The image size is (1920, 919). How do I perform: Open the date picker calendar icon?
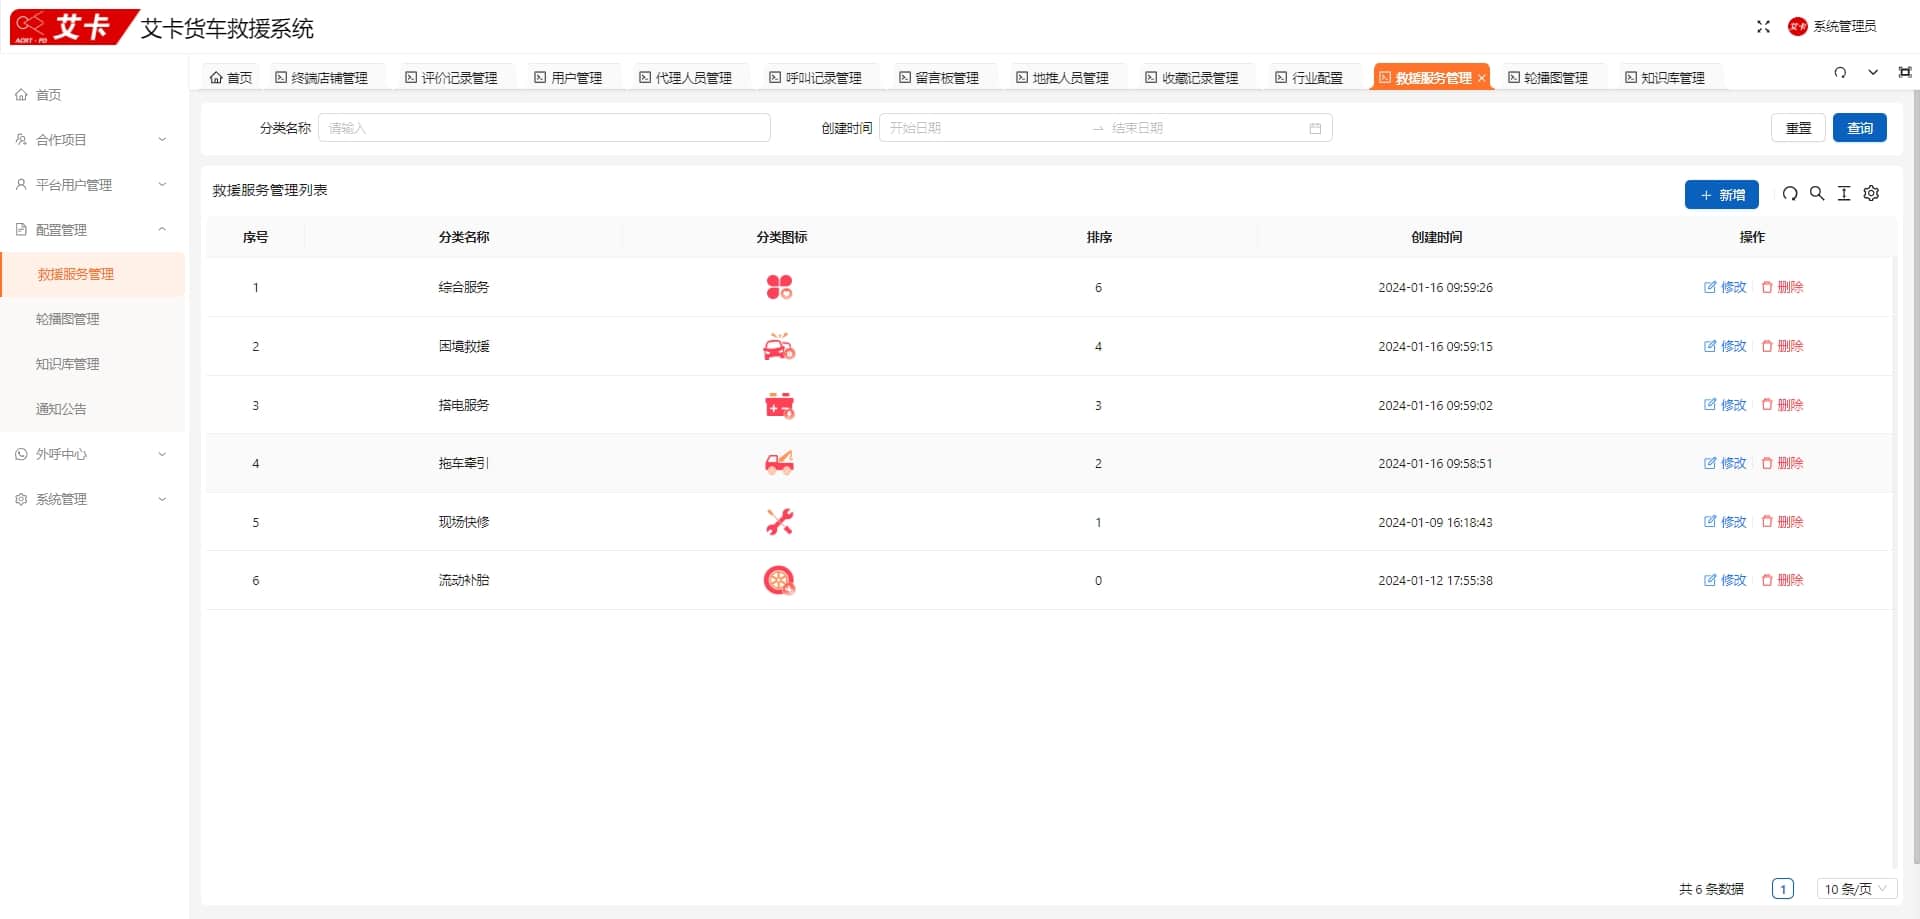tap(1315, 128)
